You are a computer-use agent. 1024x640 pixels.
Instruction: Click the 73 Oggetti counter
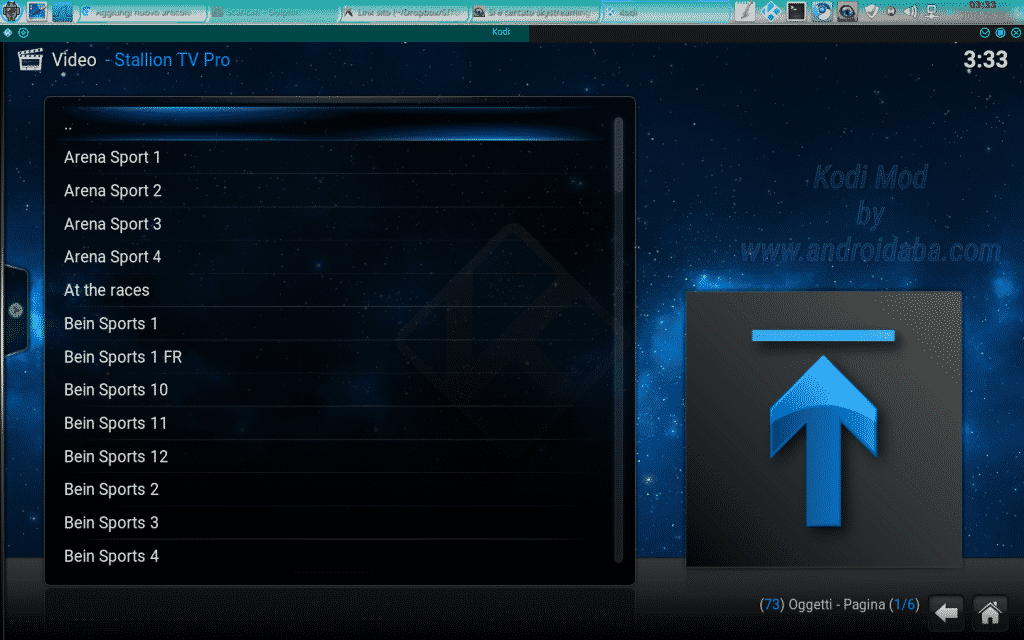pyautogui.click(x=795, y=605)
